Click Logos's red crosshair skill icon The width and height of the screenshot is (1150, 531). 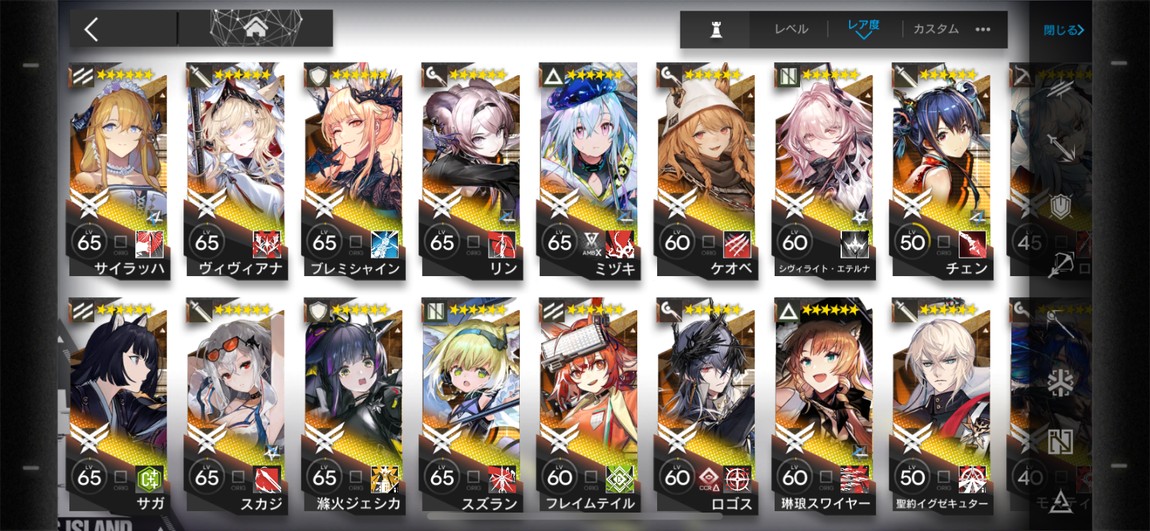[x=737, y=477]
